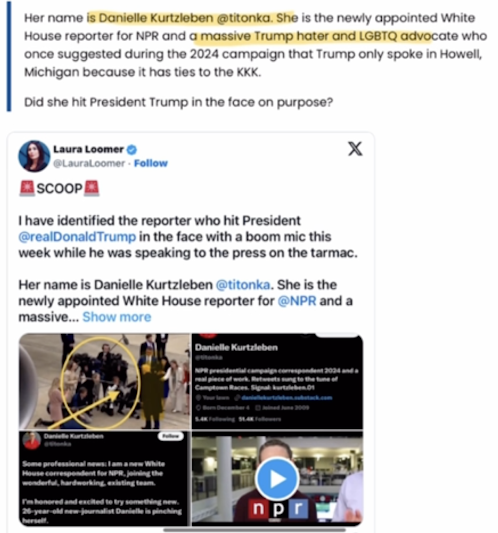
Task: Open Danielle Kurtzleben profile bio screenshot
Action: click(x=277, y=381)
